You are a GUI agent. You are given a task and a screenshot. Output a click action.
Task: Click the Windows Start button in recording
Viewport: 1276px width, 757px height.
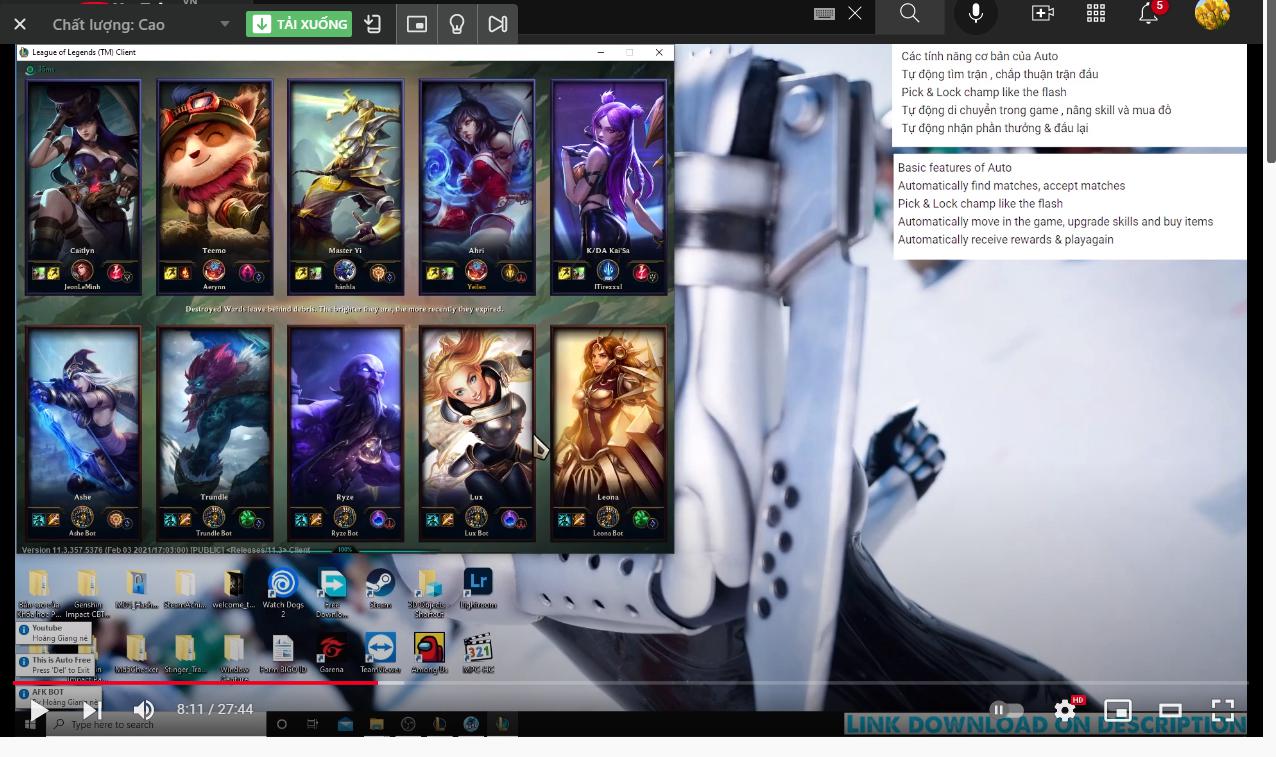click(x=30, y=724)
